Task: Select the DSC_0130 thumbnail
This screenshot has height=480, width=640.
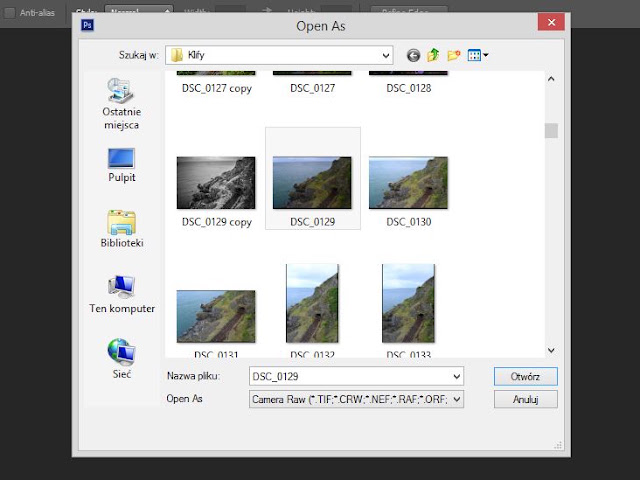Action: [408, 182]
